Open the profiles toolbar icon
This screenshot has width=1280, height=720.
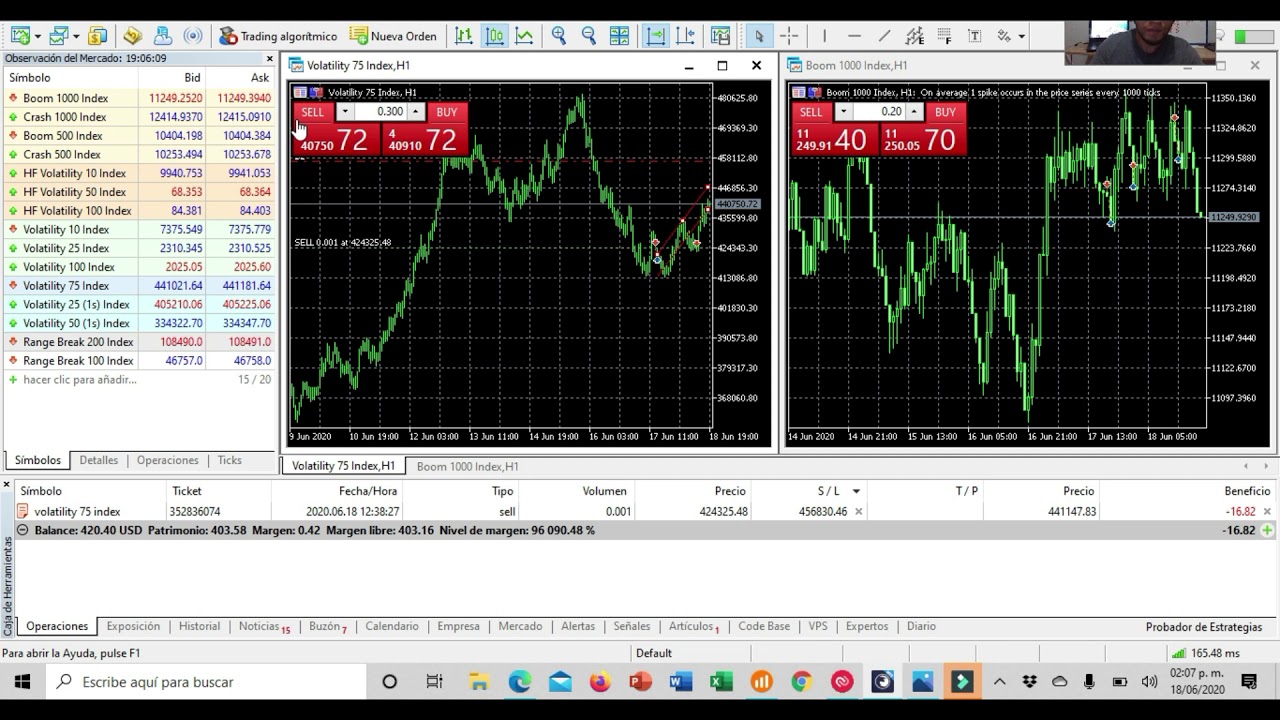click(58, 36)
